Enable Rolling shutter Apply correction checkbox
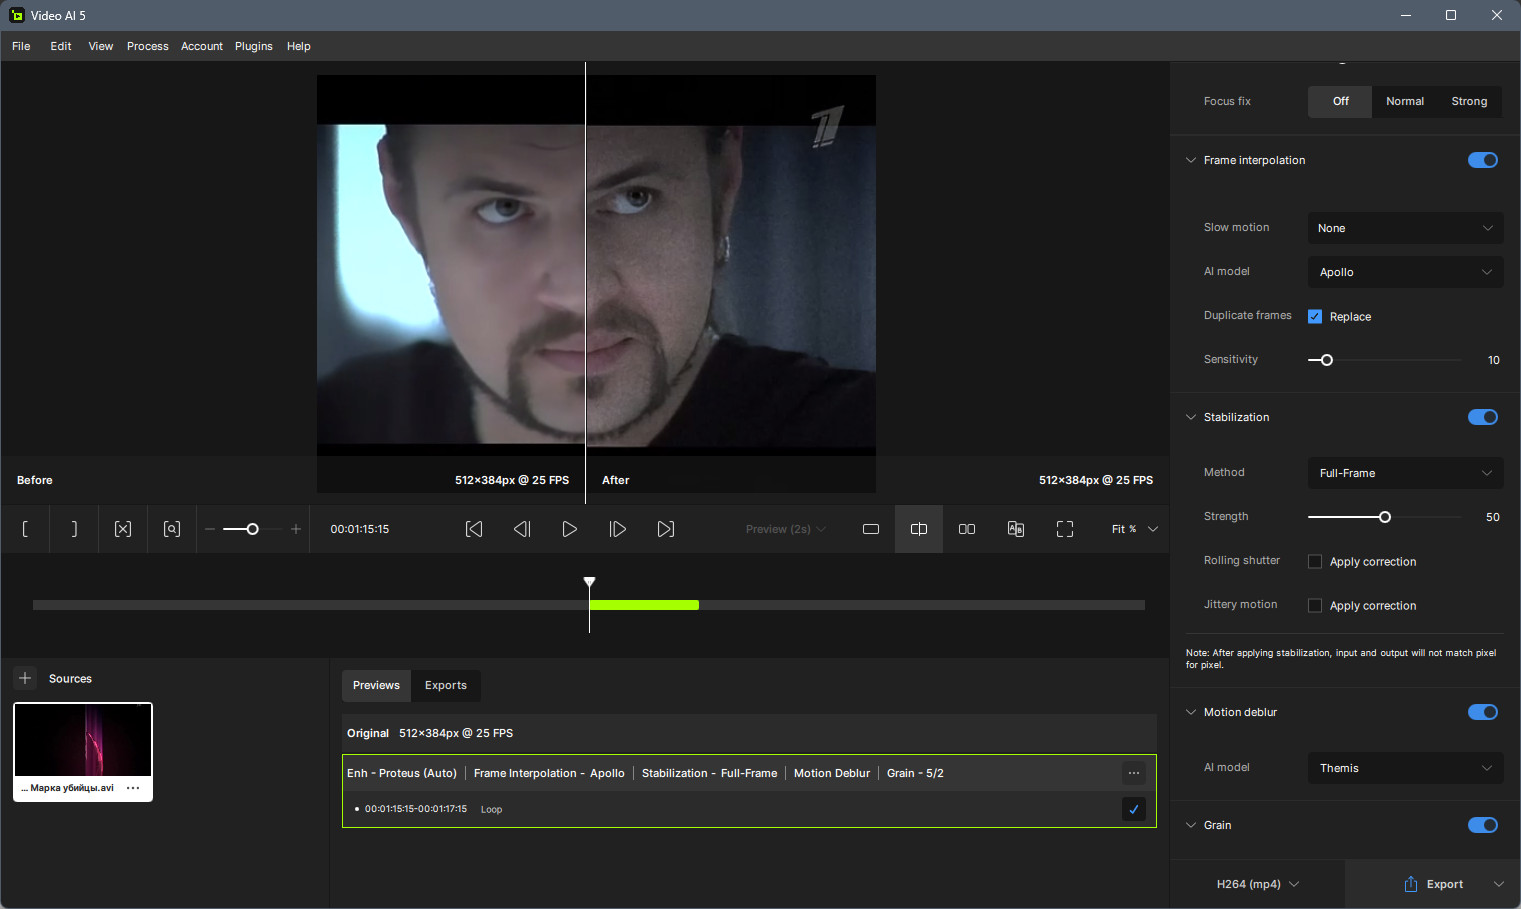 (x=1315, y=562)
